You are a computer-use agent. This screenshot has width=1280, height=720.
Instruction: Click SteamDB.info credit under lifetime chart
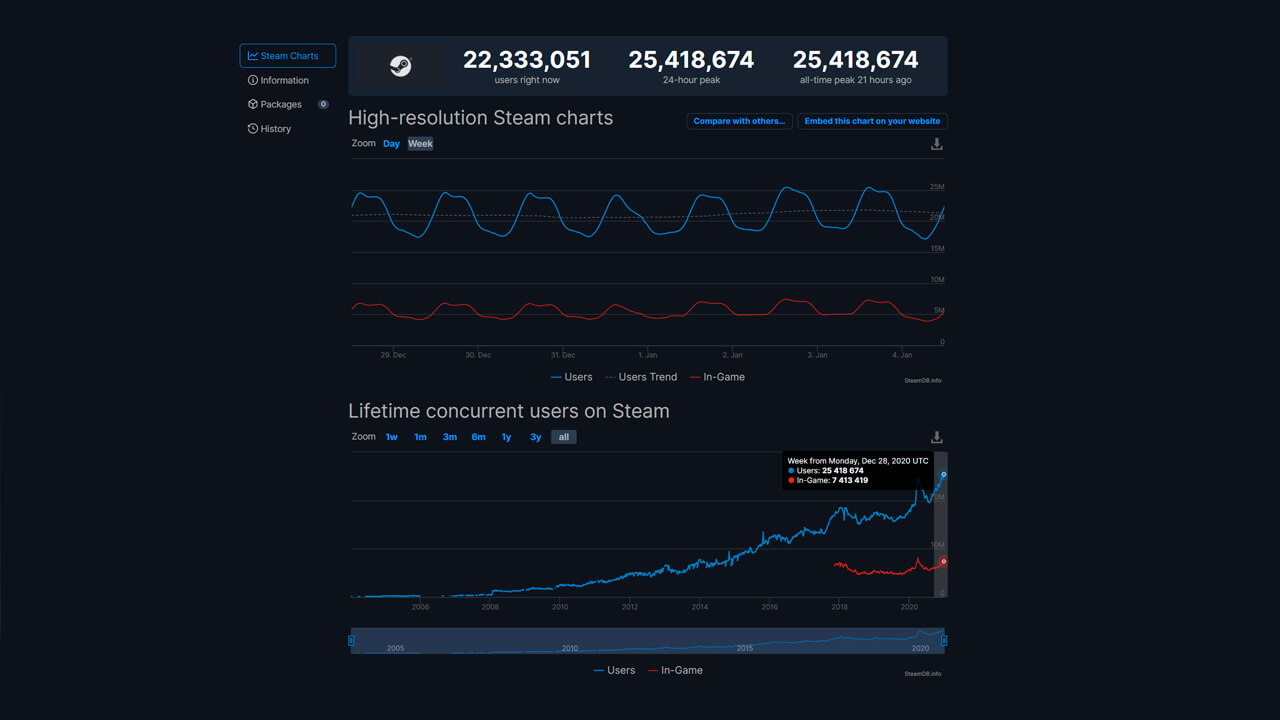[923, 673]
